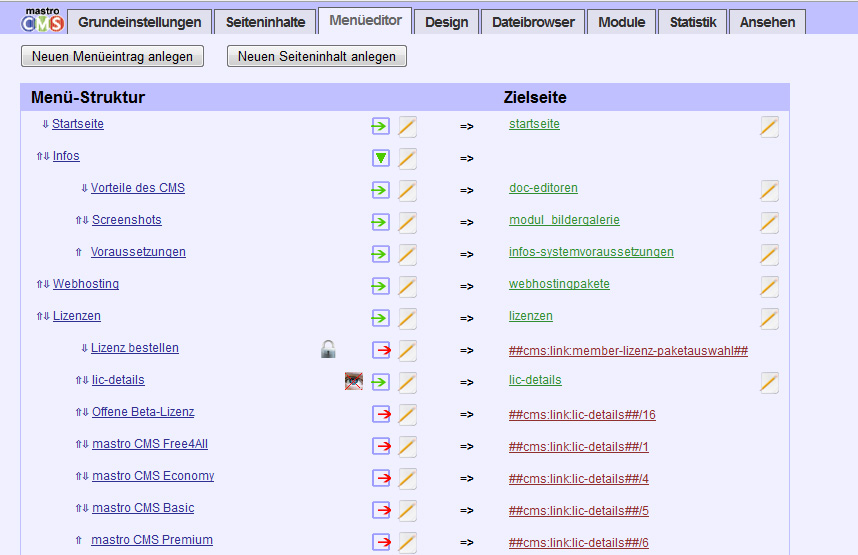The height and width of the screenshot is (555, 858).
Task: Move Startseite entry down with arrow
Action: pos(45,124)
